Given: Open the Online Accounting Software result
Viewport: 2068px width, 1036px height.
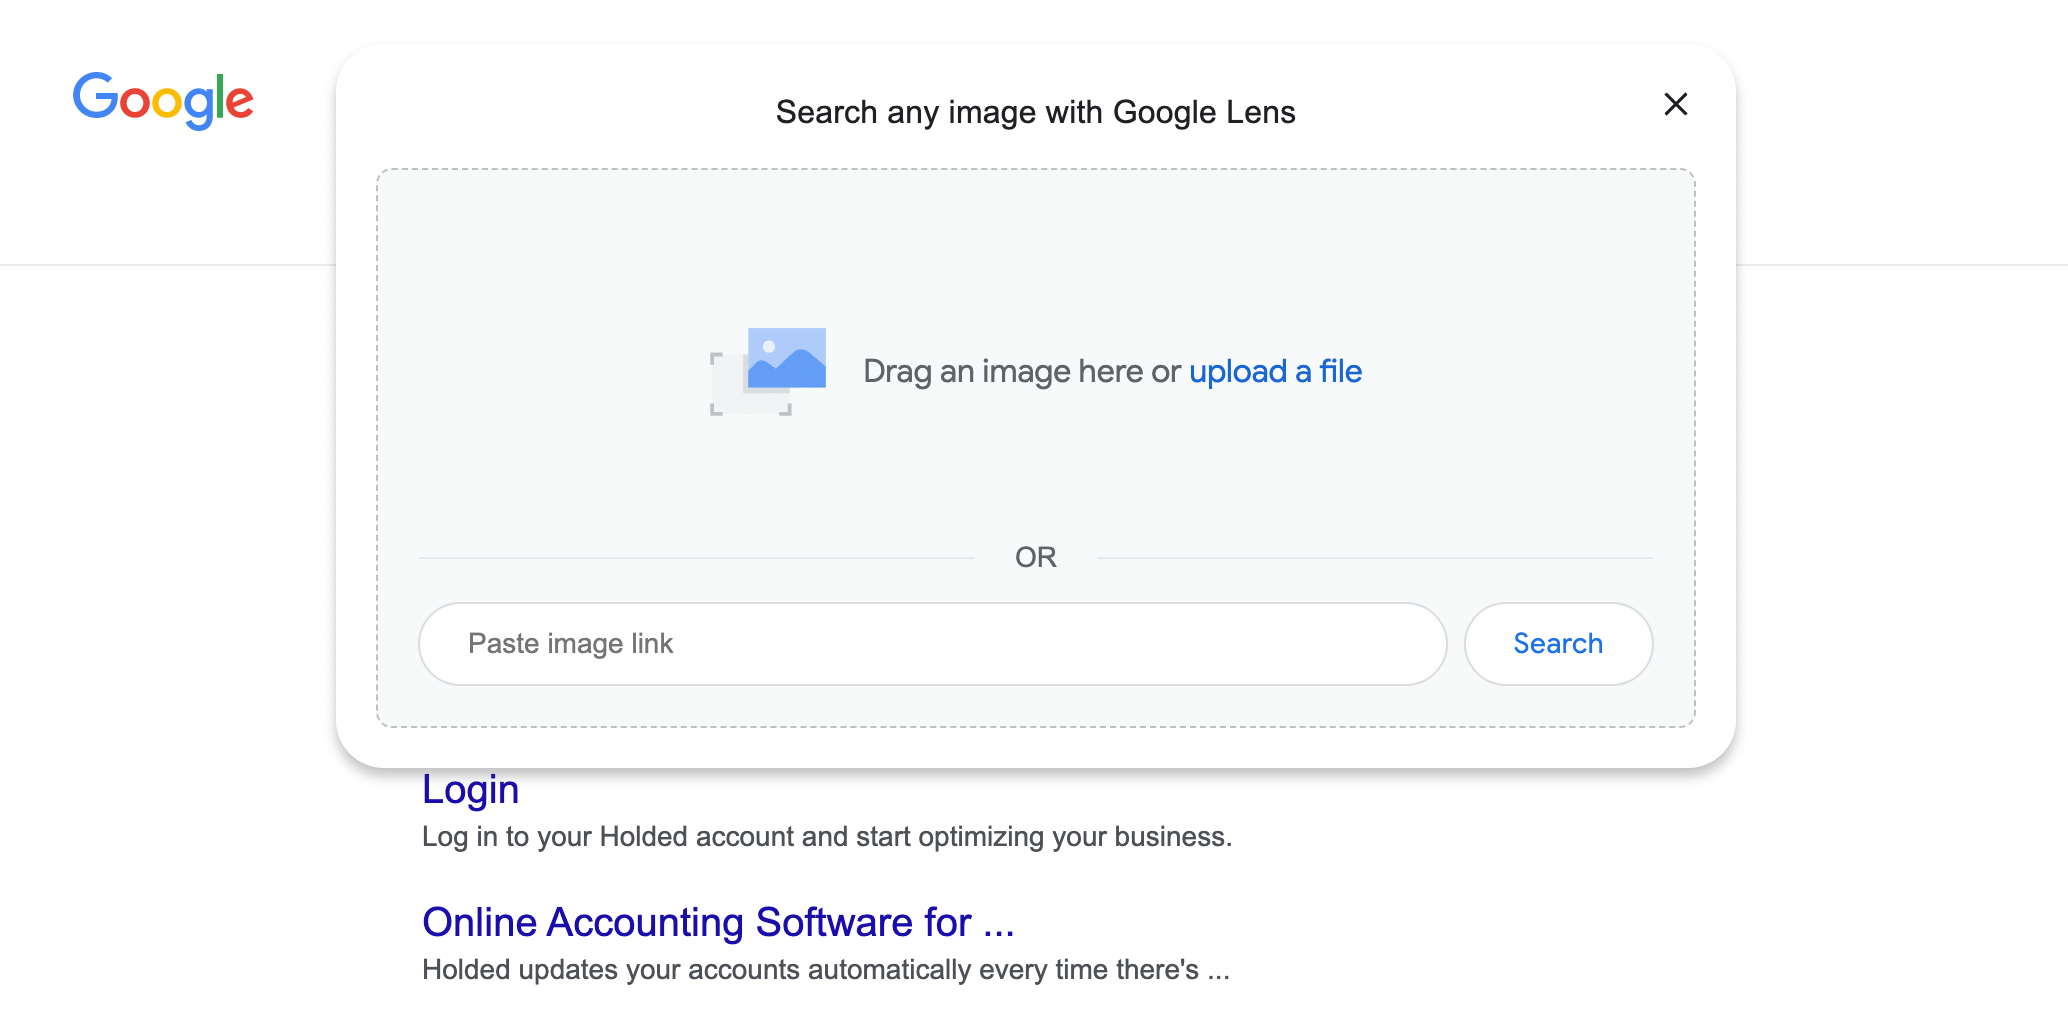Looking at the screenshot, I should pyautogui.click(x=717, y=922).
